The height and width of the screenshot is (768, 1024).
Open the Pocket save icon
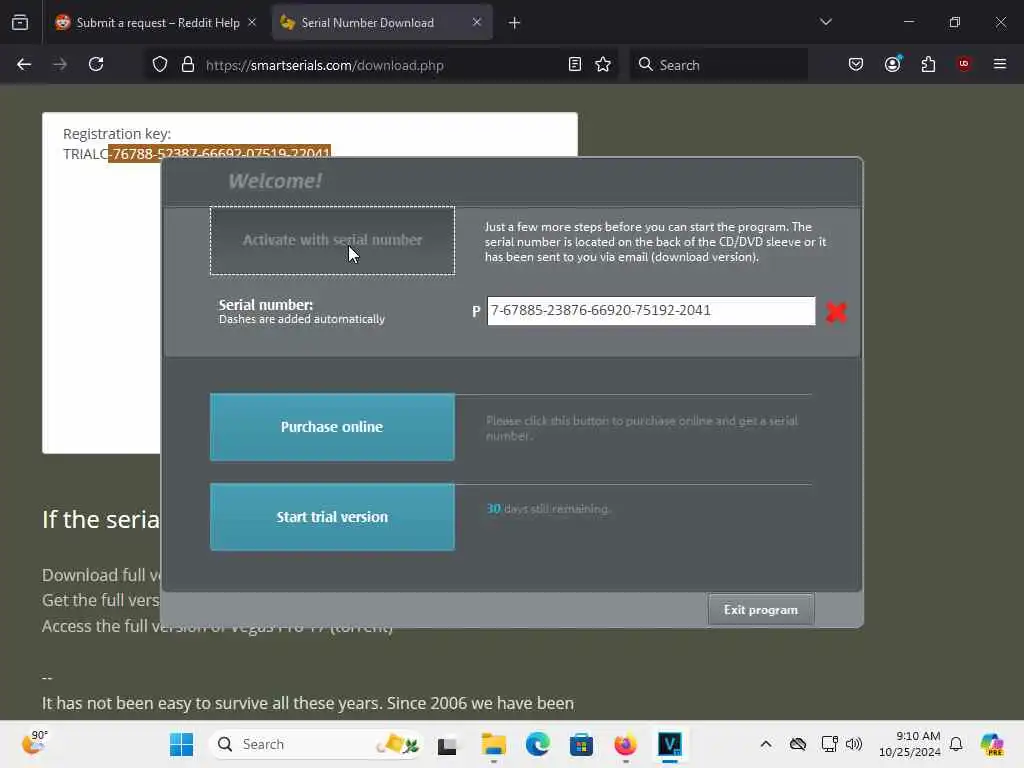point(856,64)
